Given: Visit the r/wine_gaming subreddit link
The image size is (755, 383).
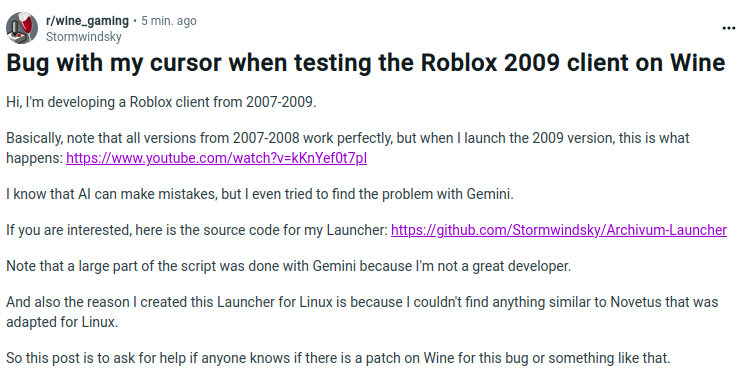Looking at the screenshot, I should [87, 21].
